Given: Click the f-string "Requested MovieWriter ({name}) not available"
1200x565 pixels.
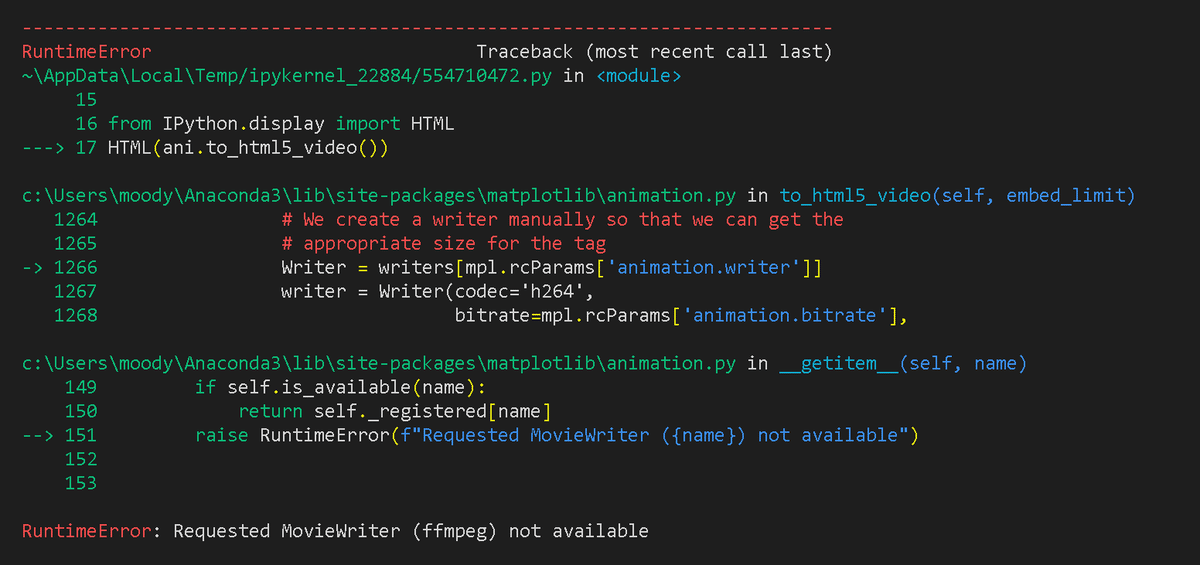Looking at the screenshot, I should pyautogui.click(x=654, y=435).
